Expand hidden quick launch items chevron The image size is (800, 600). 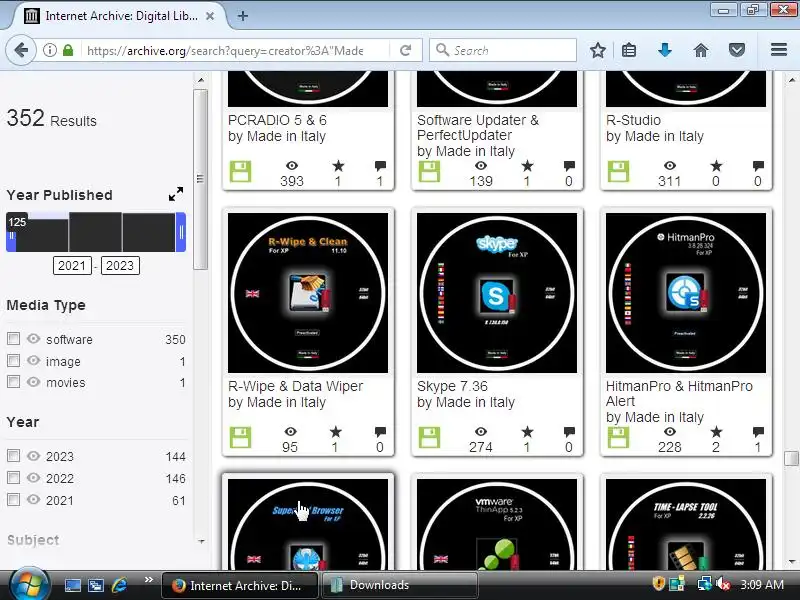(x=149, y=580)
